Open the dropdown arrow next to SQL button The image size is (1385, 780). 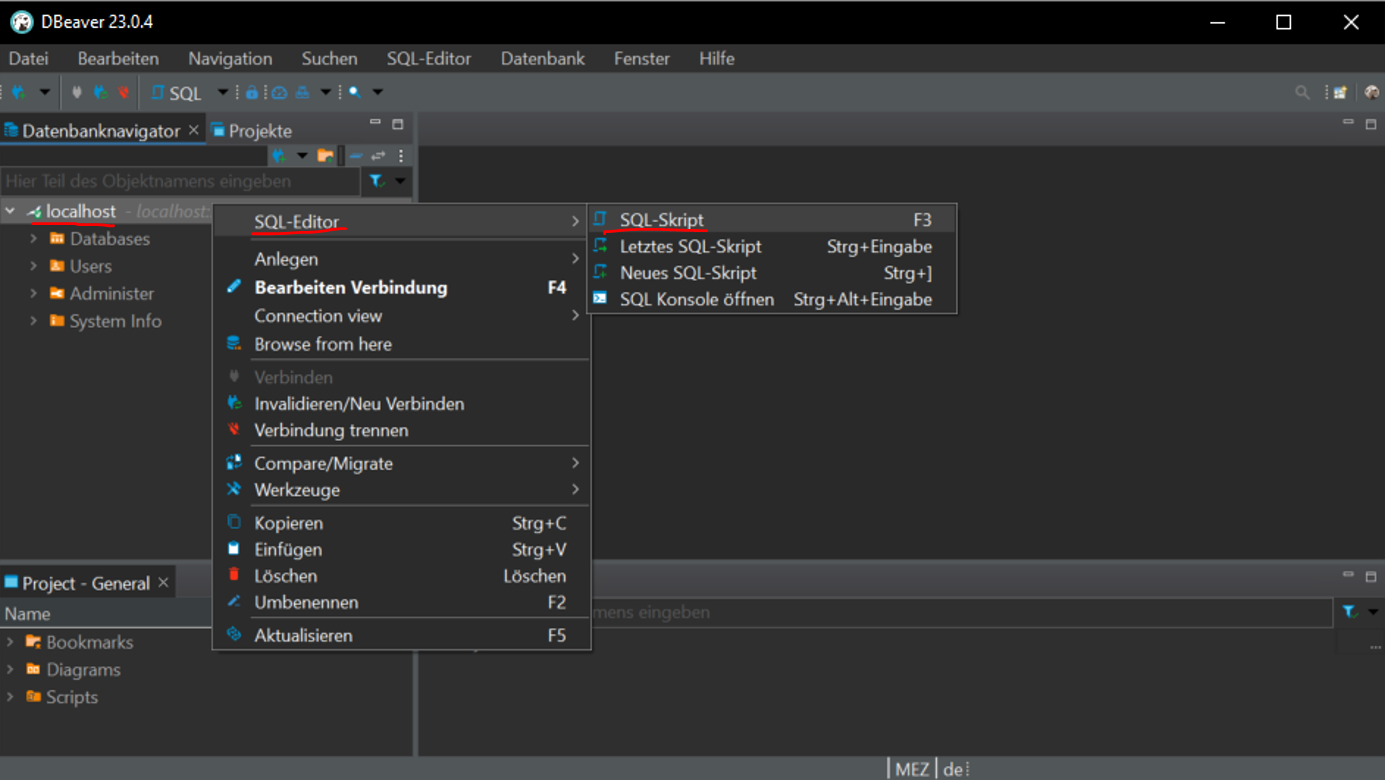[222, 92]
